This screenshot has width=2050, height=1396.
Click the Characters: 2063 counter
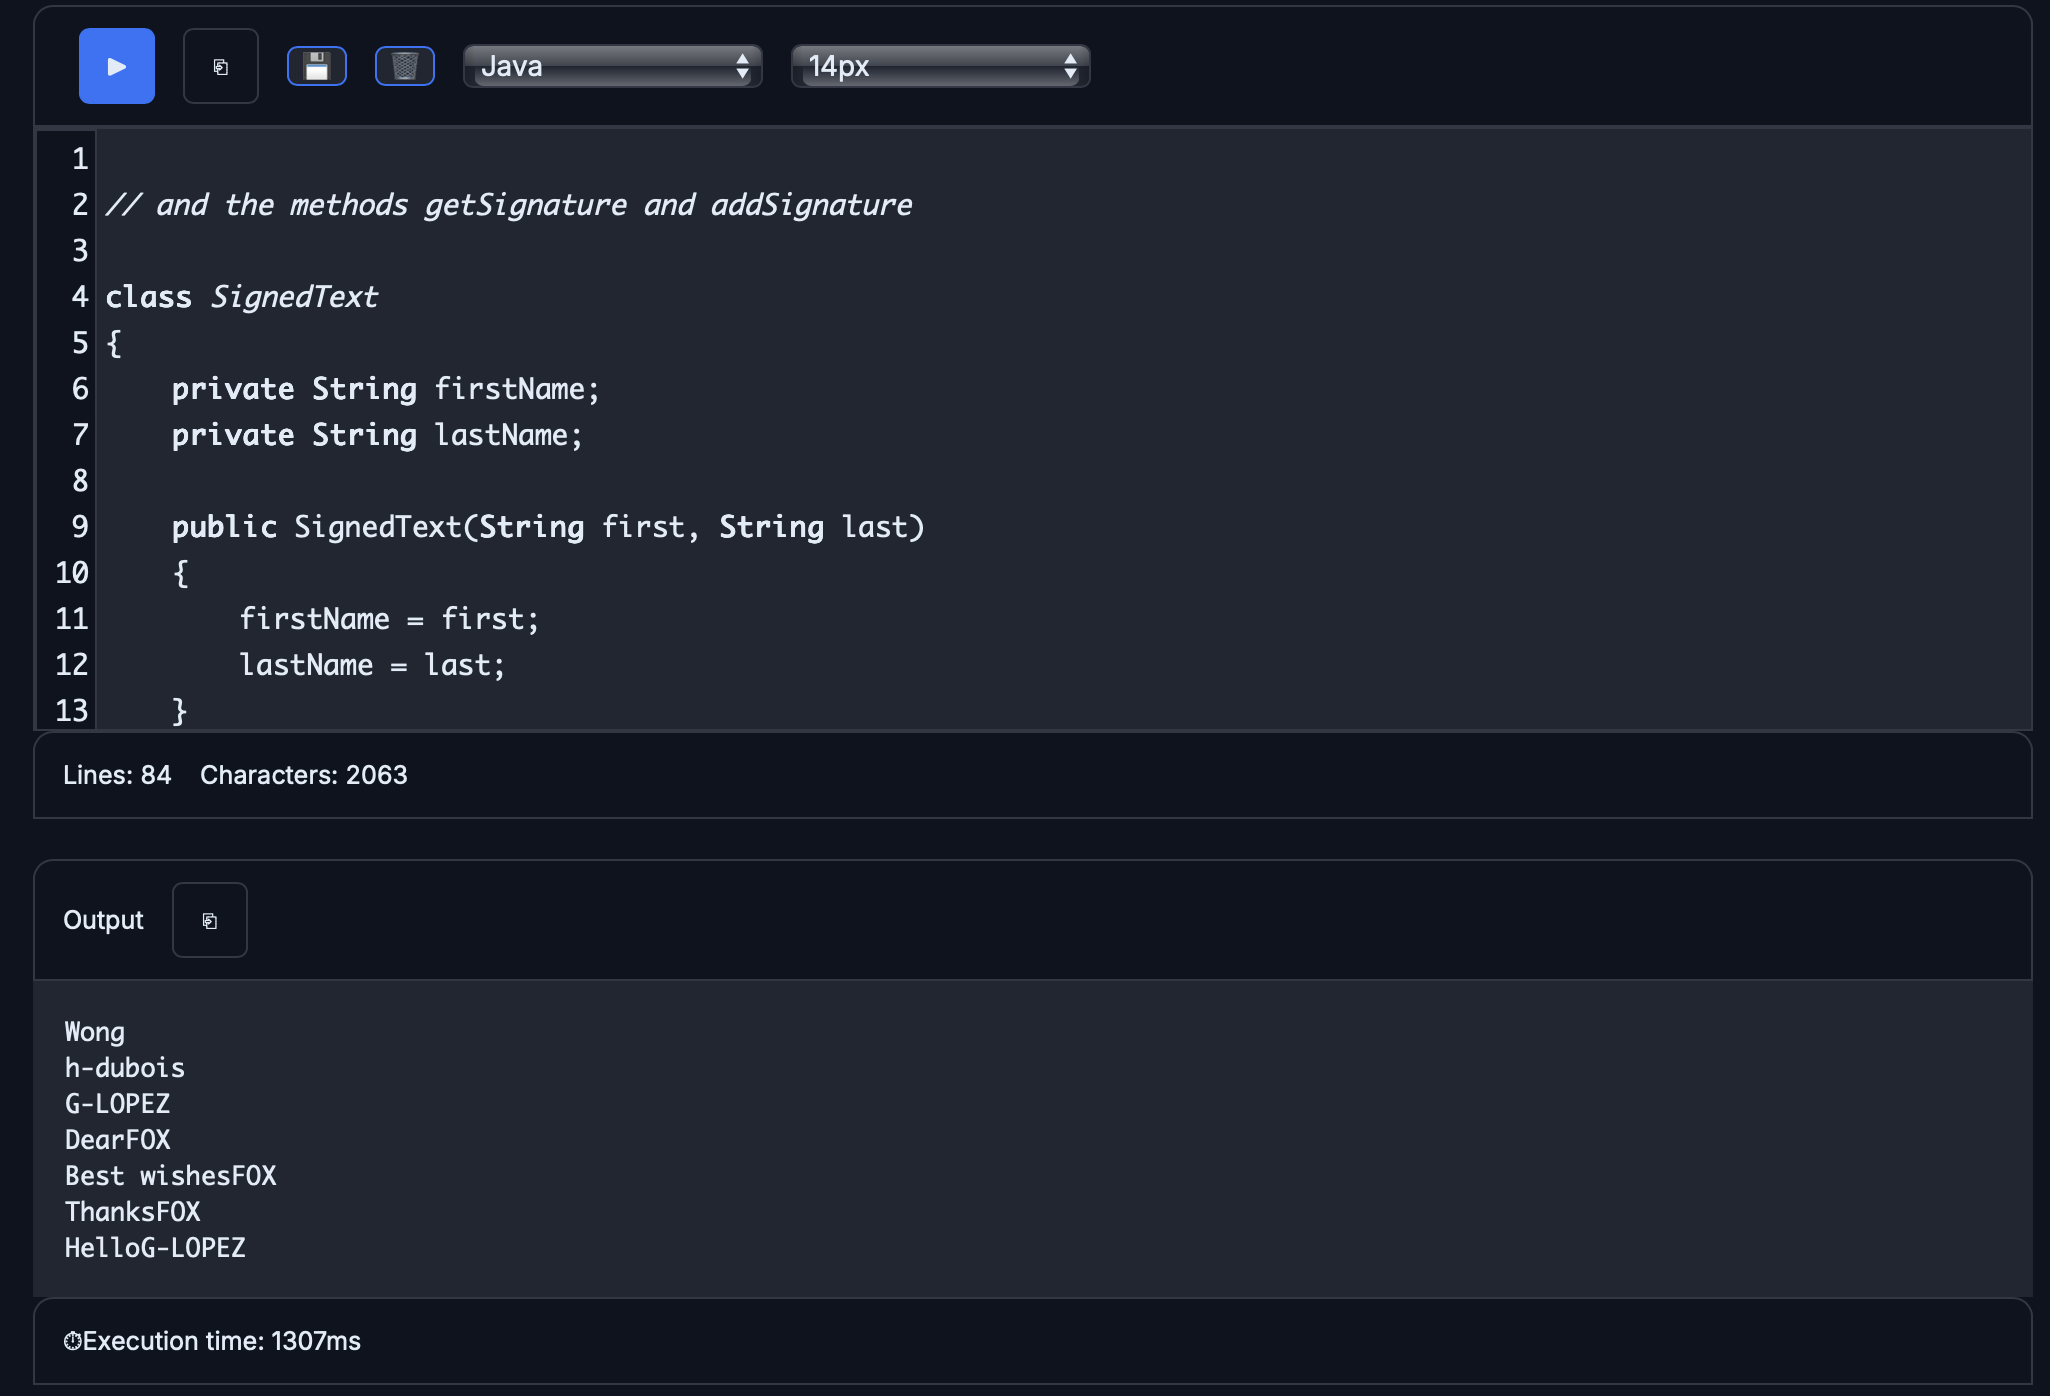(303, 775)
